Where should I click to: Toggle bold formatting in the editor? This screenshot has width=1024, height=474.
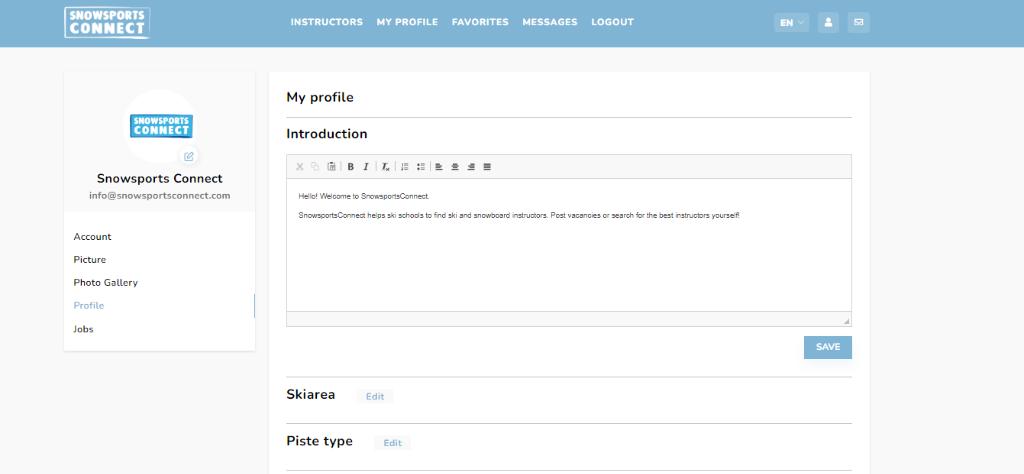[x=351, y=166]
